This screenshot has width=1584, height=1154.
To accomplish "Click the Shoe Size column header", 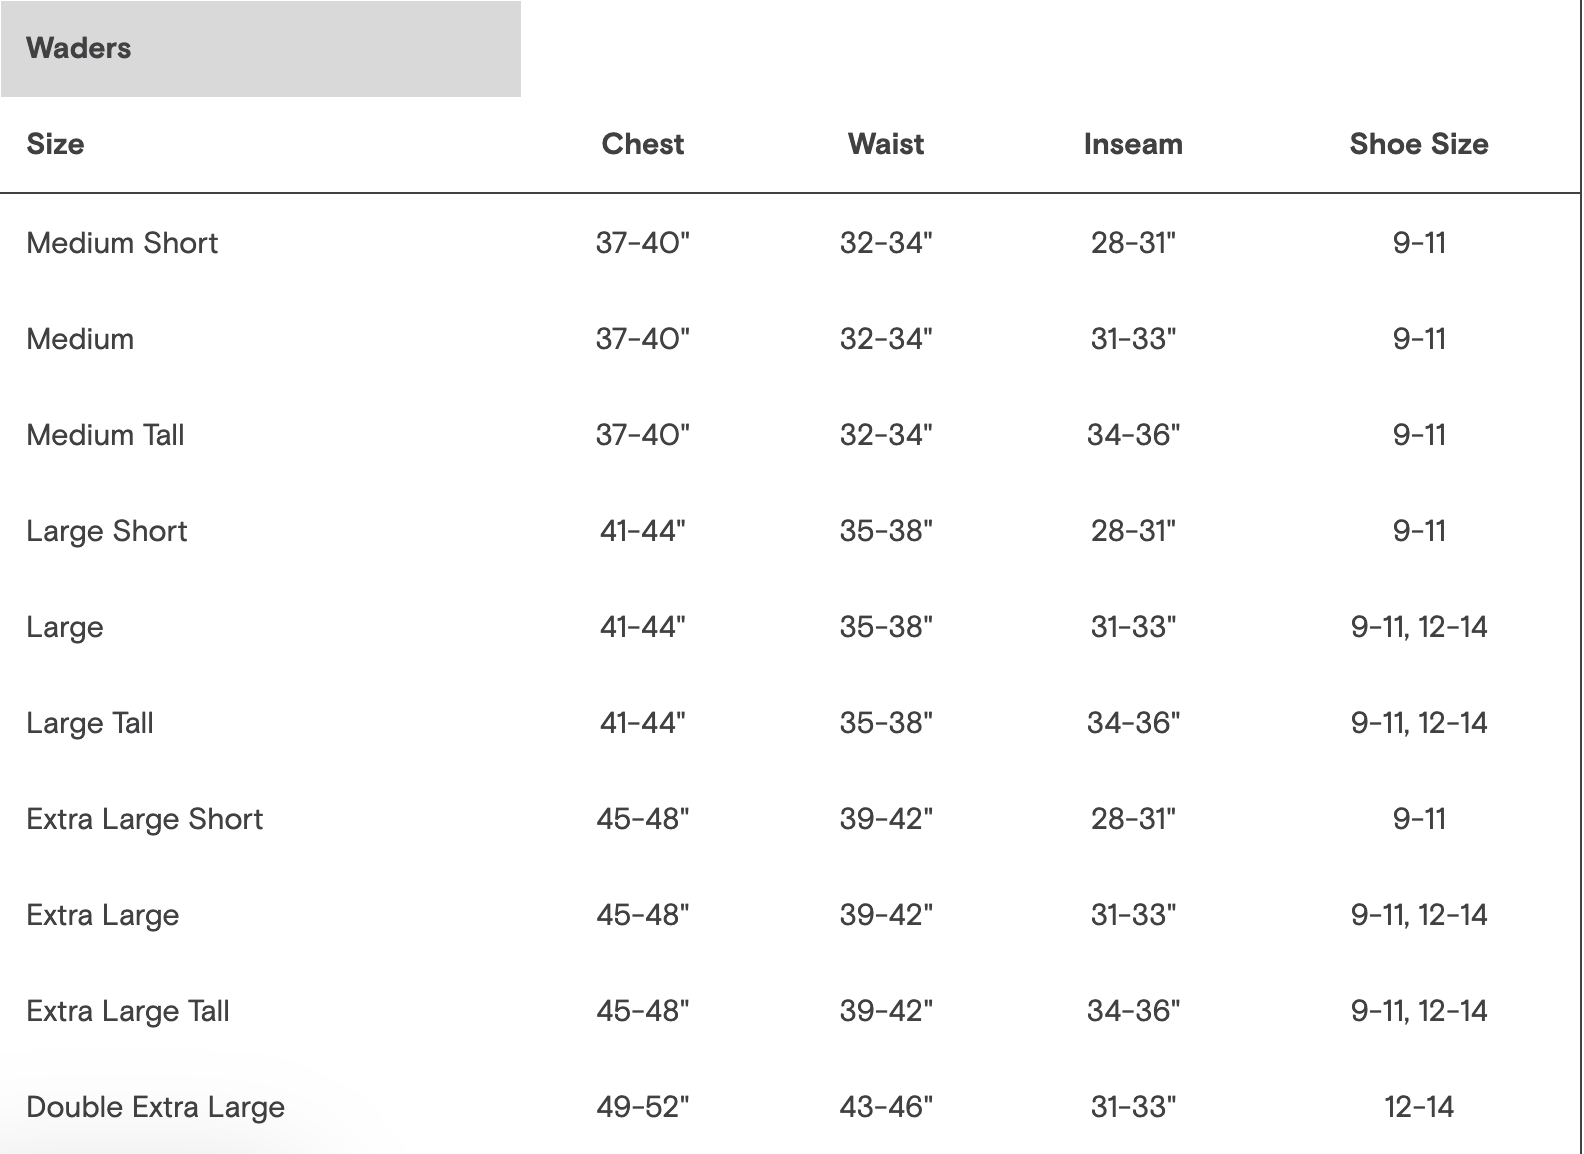I will point(1419,144).
